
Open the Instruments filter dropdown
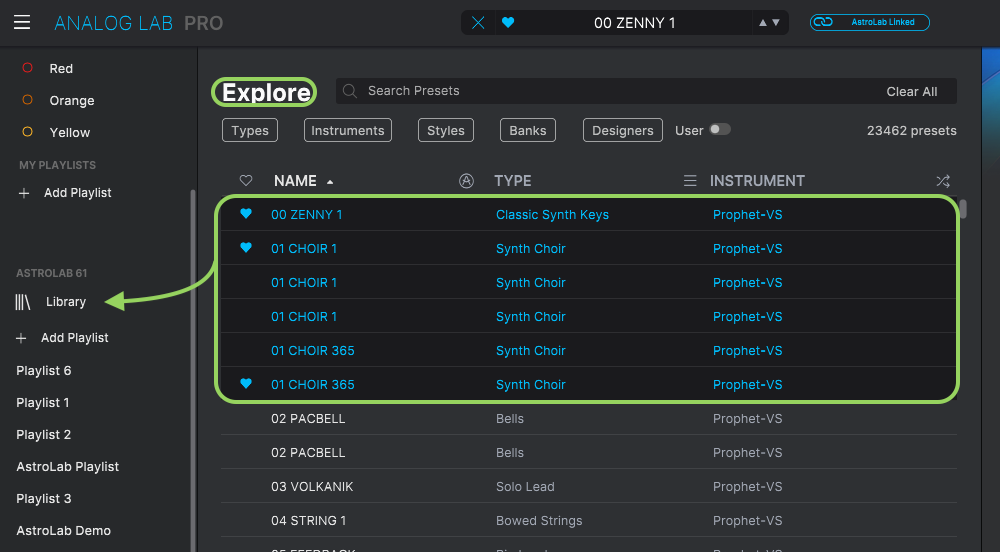click(348, 130)
